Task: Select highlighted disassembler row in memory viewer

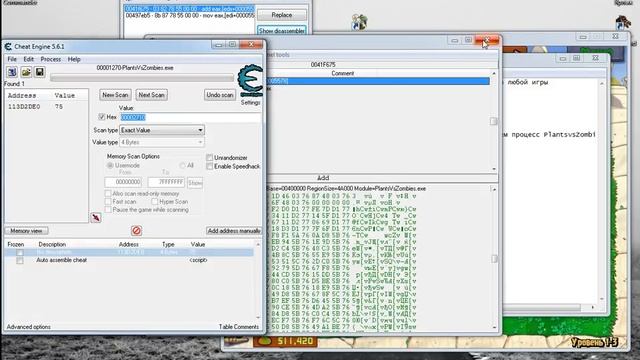Action: pyautogui.click(x=378, y=81)
